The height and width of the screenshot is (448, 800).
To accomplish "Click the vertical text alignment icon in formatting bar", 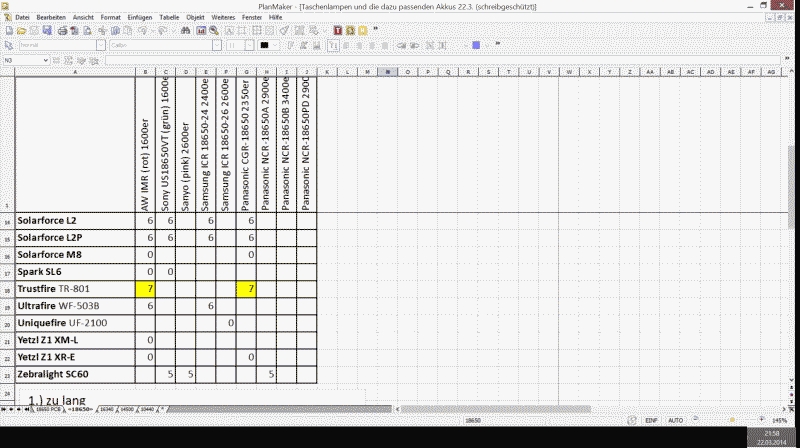I will pos(333,45).
